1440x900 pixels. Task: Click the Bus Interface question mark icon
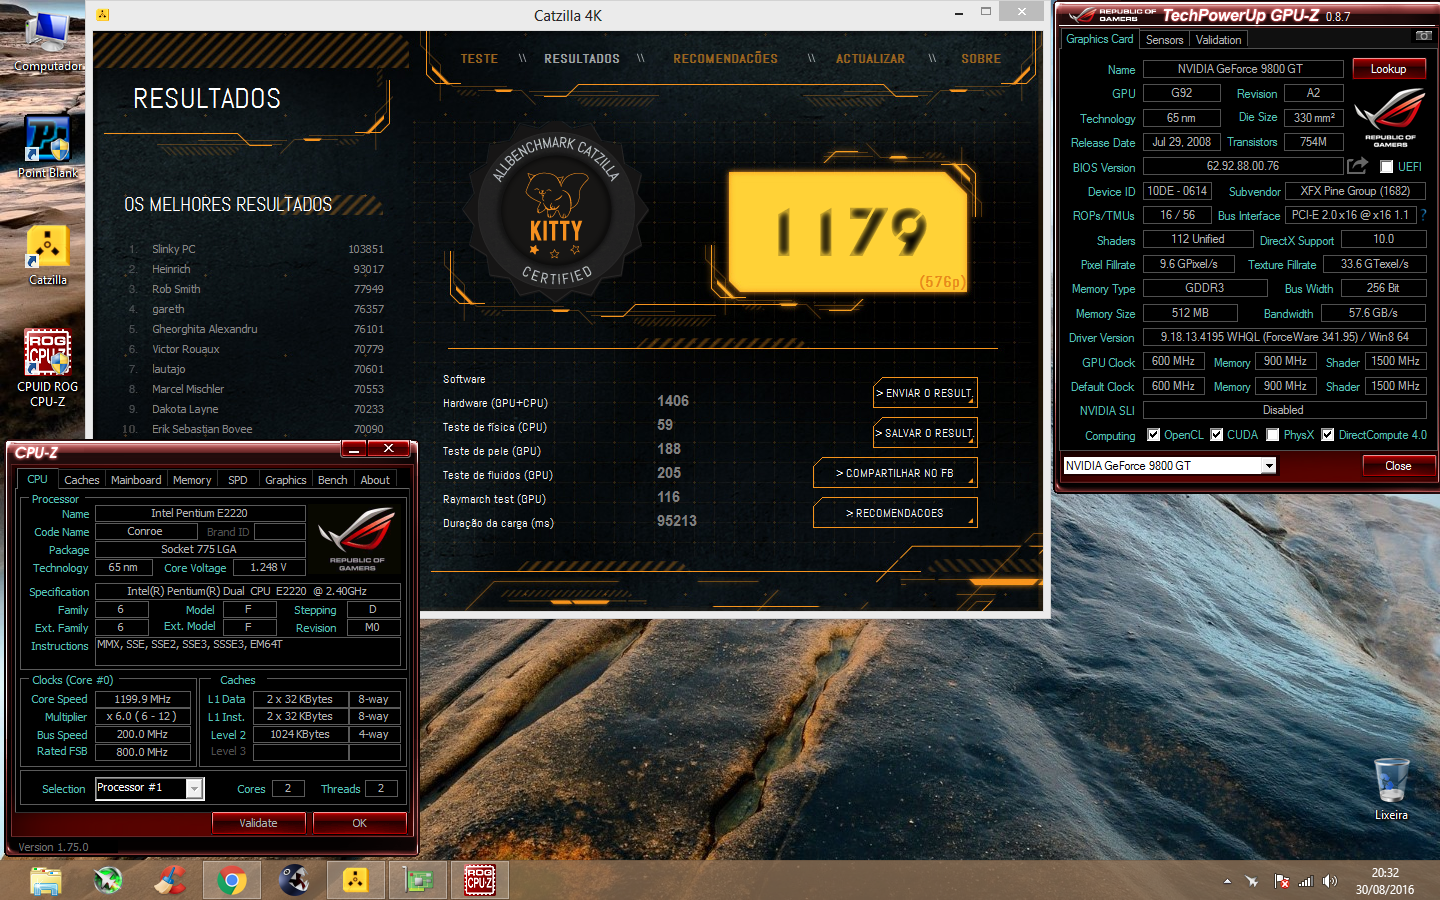[1423, 215]
